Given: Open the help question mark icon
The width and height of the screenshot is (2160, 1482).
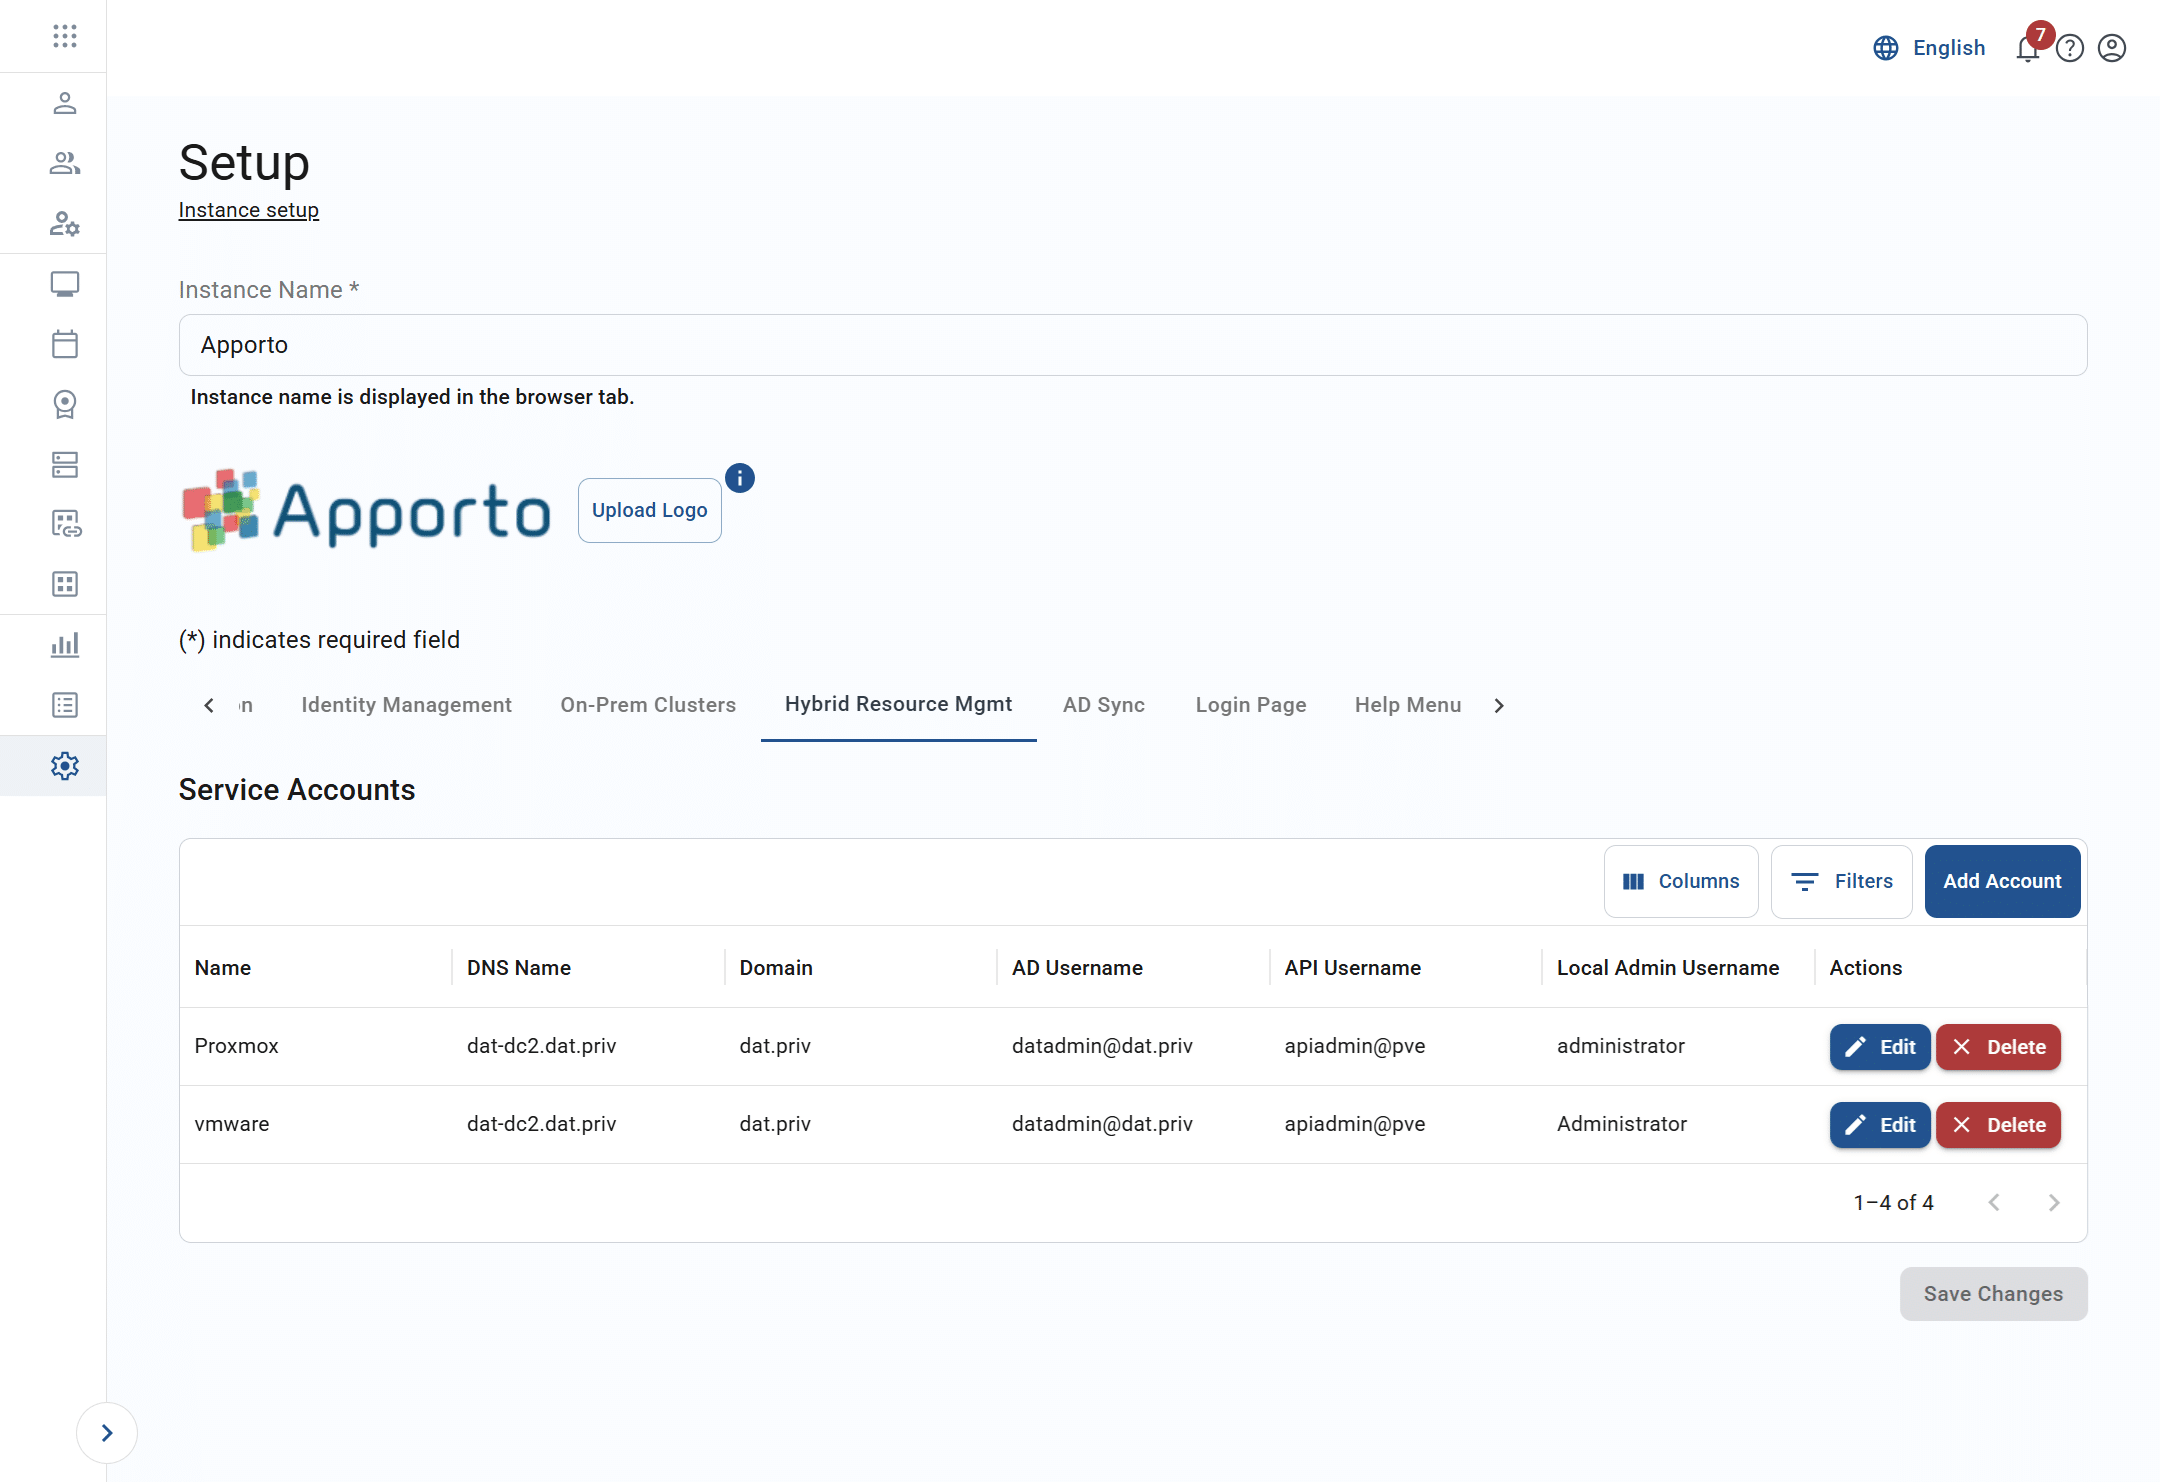Looking at the screenshot, I should [2069, 48].
